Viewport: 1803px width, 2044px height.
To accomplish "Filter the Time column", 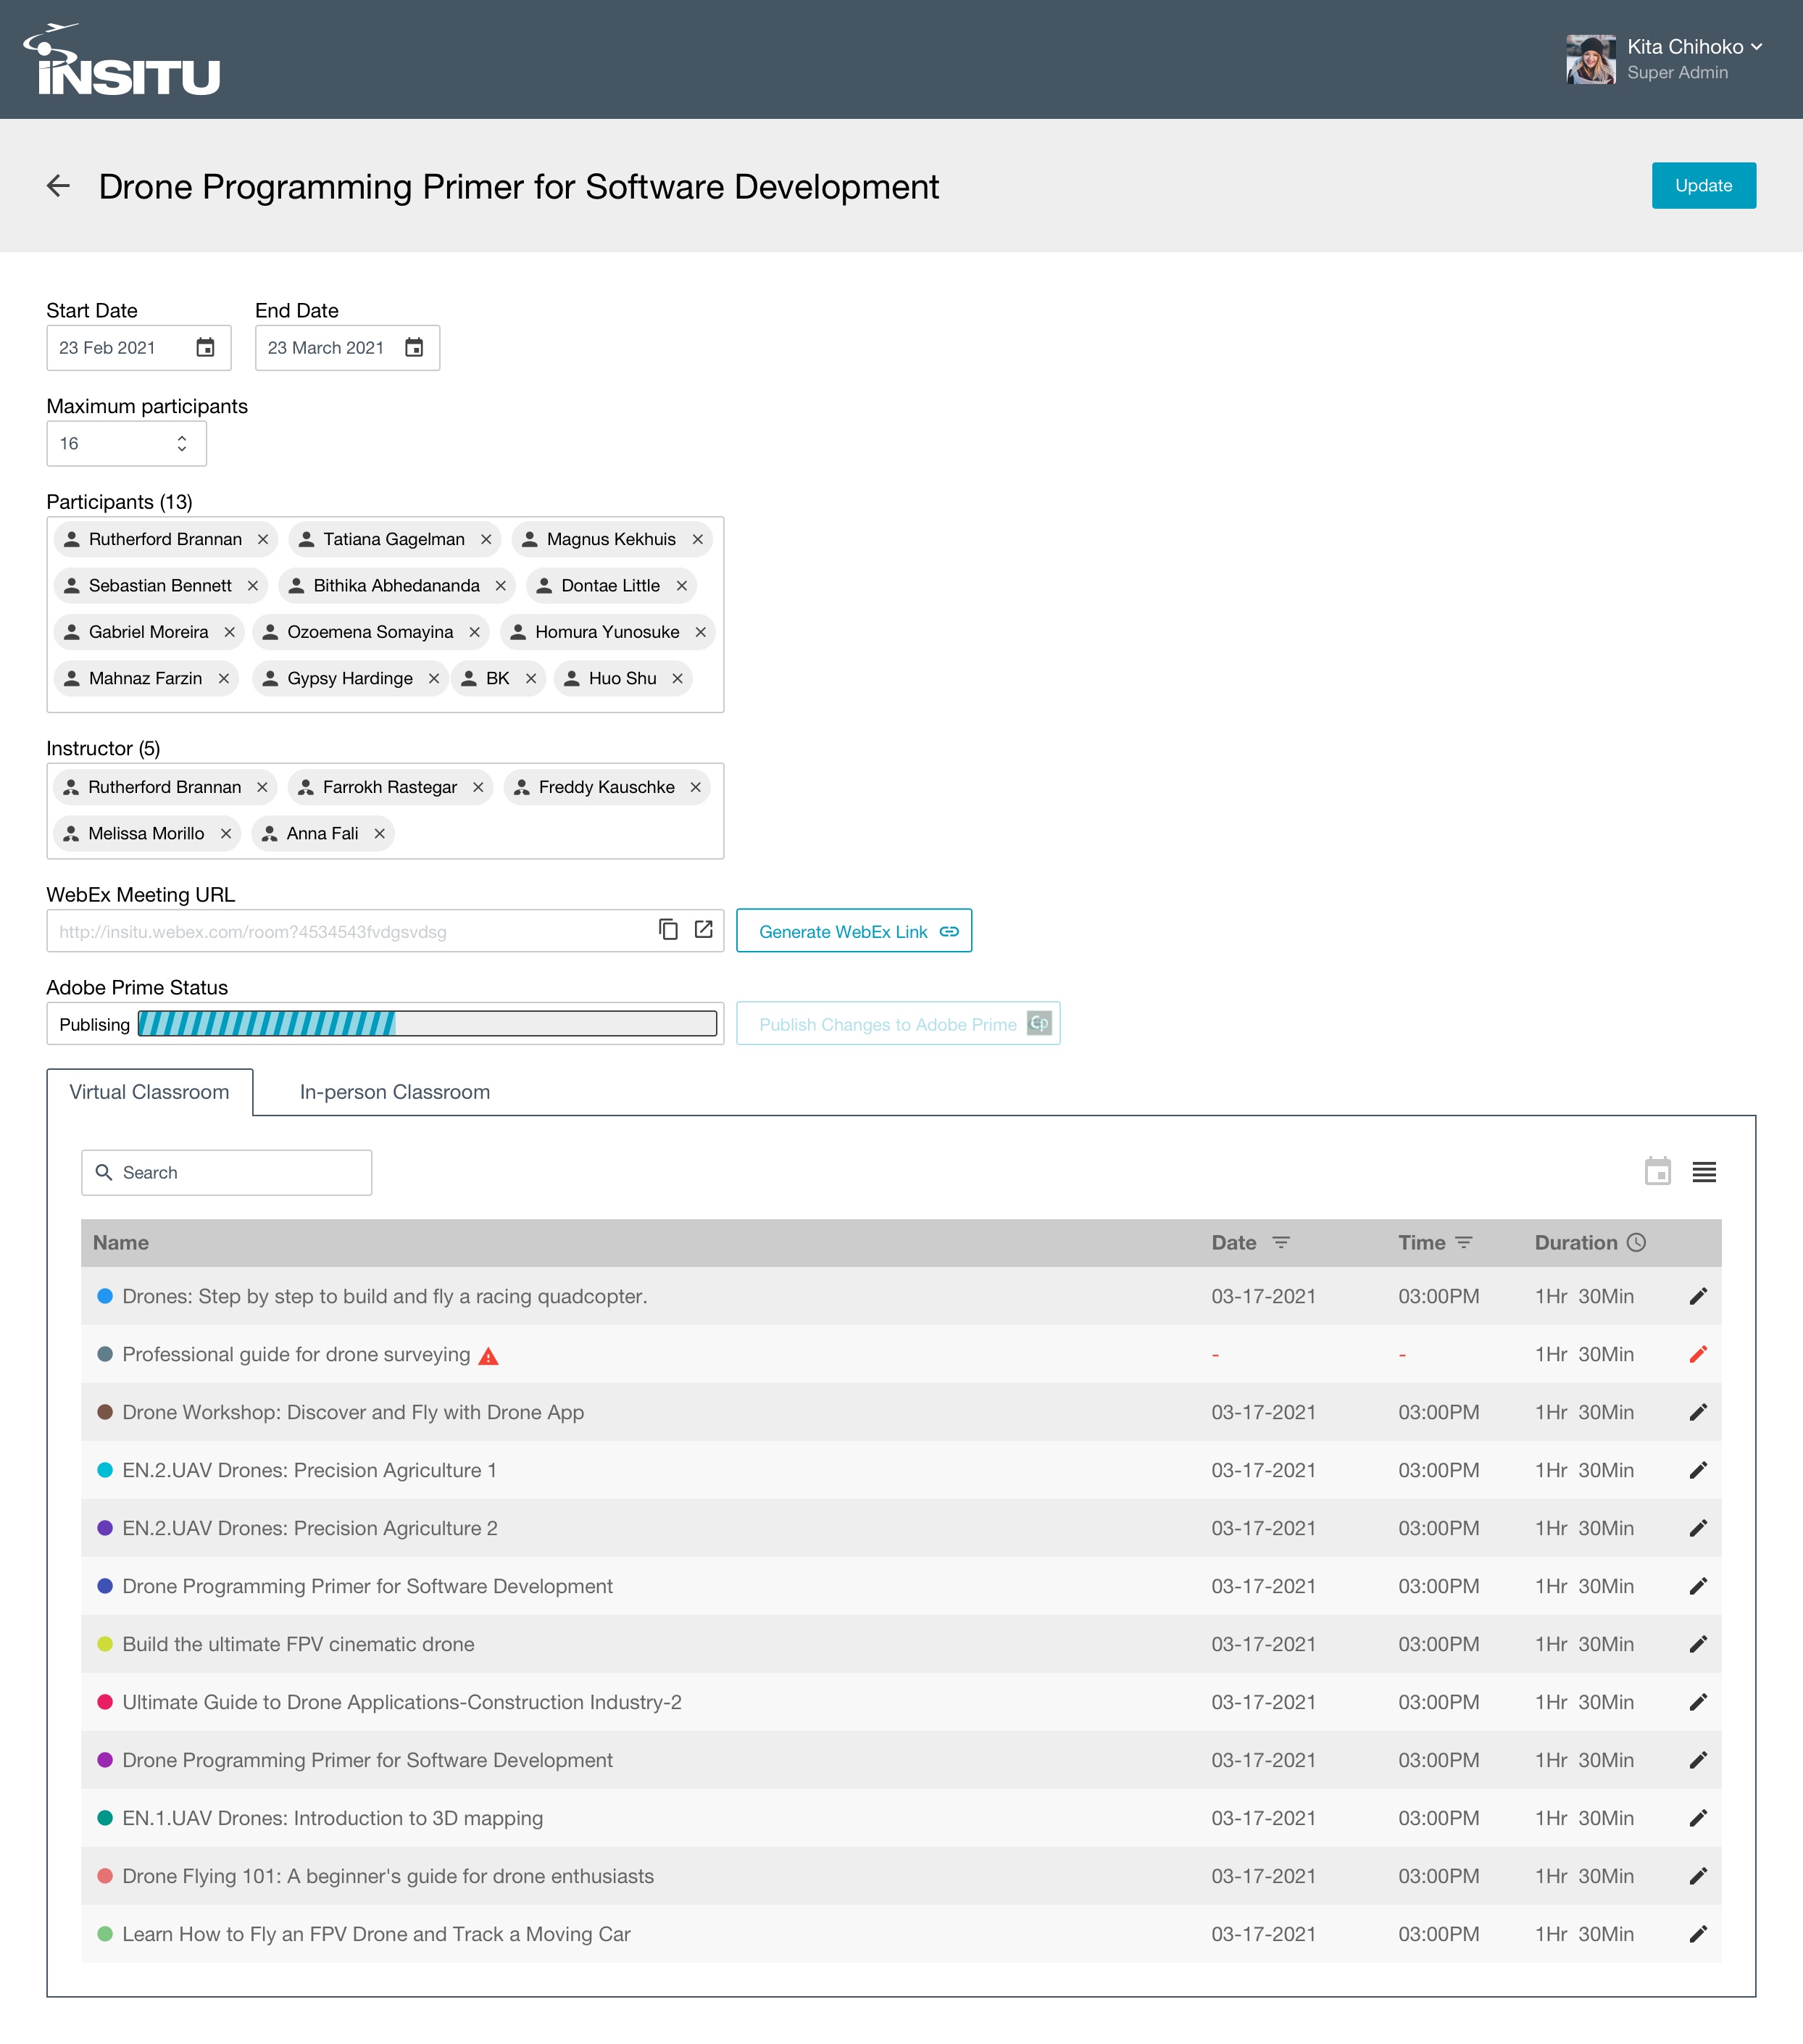I will pyautogui.click(x=1464, y=1242).
